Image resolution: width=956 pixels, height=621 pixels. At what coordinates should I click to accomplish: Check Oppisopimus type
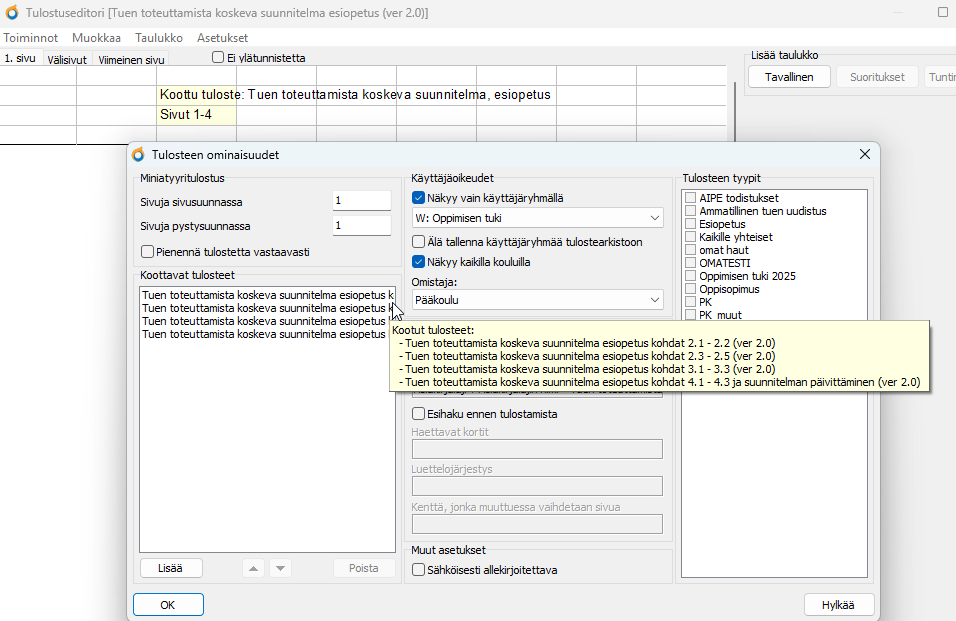point(690,289)
